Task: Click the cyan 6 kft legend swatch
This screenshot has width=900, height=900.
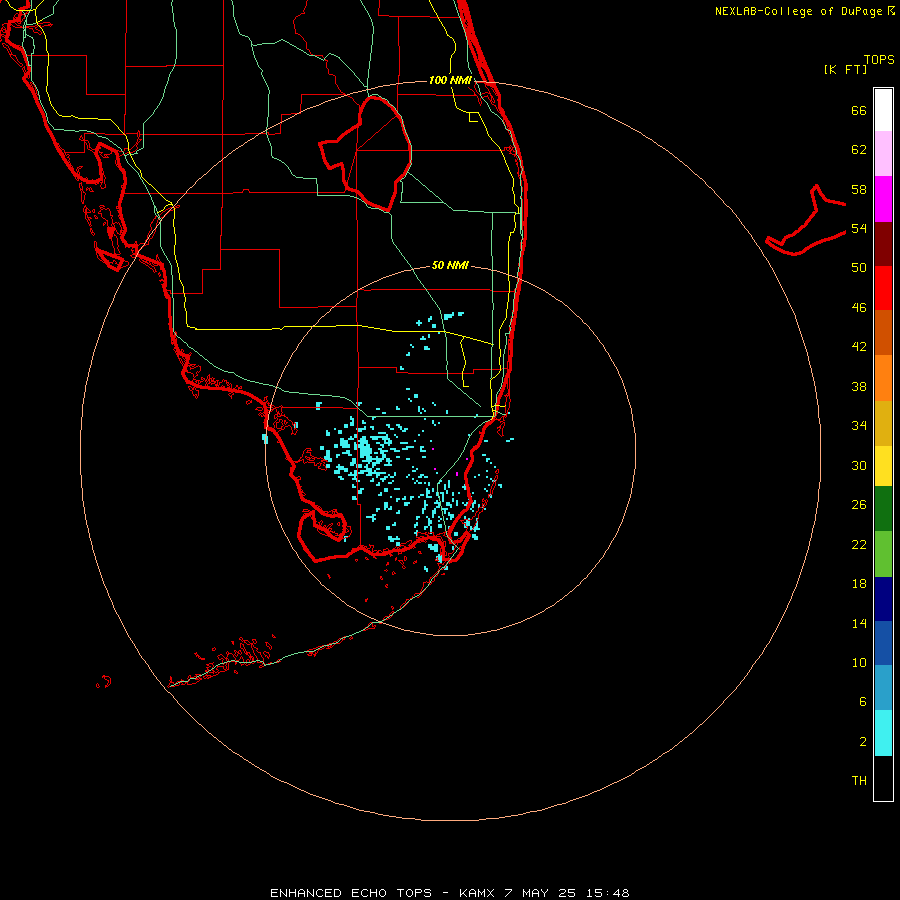Action: click(883, 733)
